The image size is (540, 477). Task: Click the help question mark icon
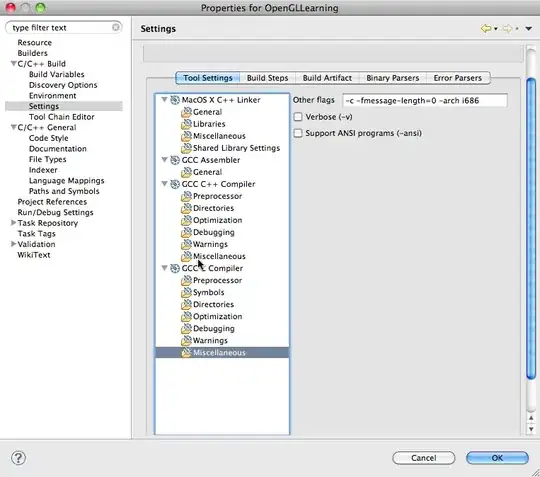[18, 458]
